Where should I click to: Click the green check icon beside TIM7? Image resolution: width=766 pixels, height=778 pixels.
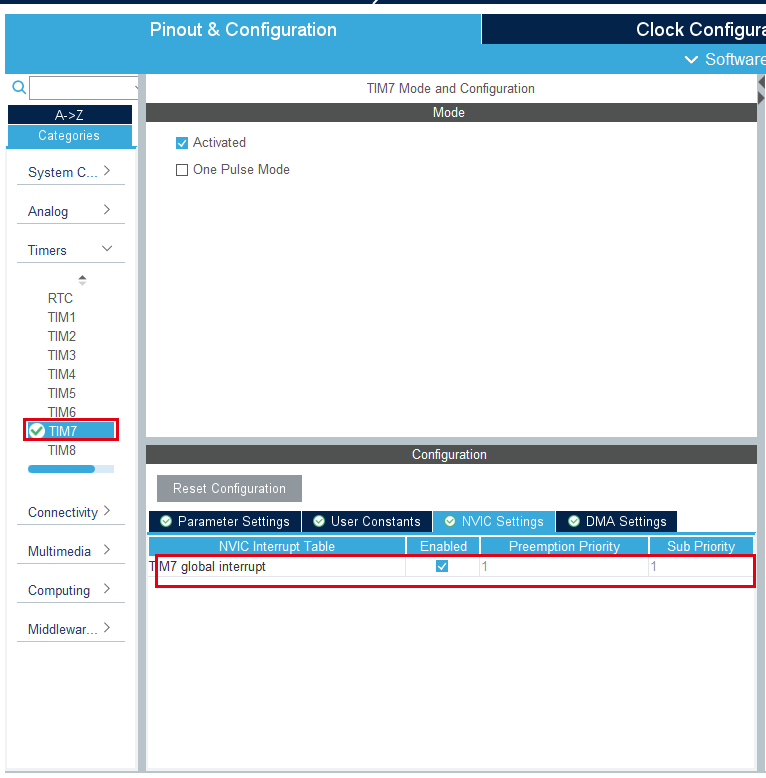(37, 431)
